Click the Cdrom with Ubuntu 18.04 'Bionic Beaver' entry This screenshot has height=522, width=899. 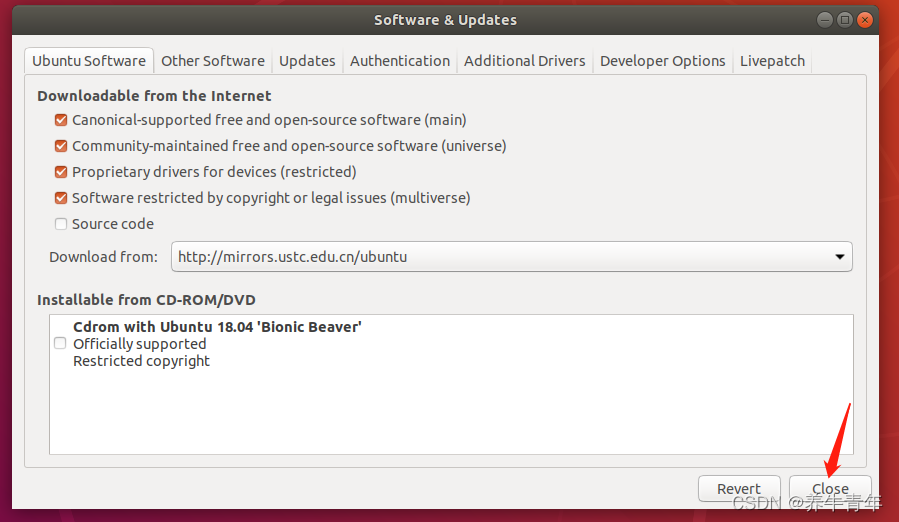click(x=217, y=327)
